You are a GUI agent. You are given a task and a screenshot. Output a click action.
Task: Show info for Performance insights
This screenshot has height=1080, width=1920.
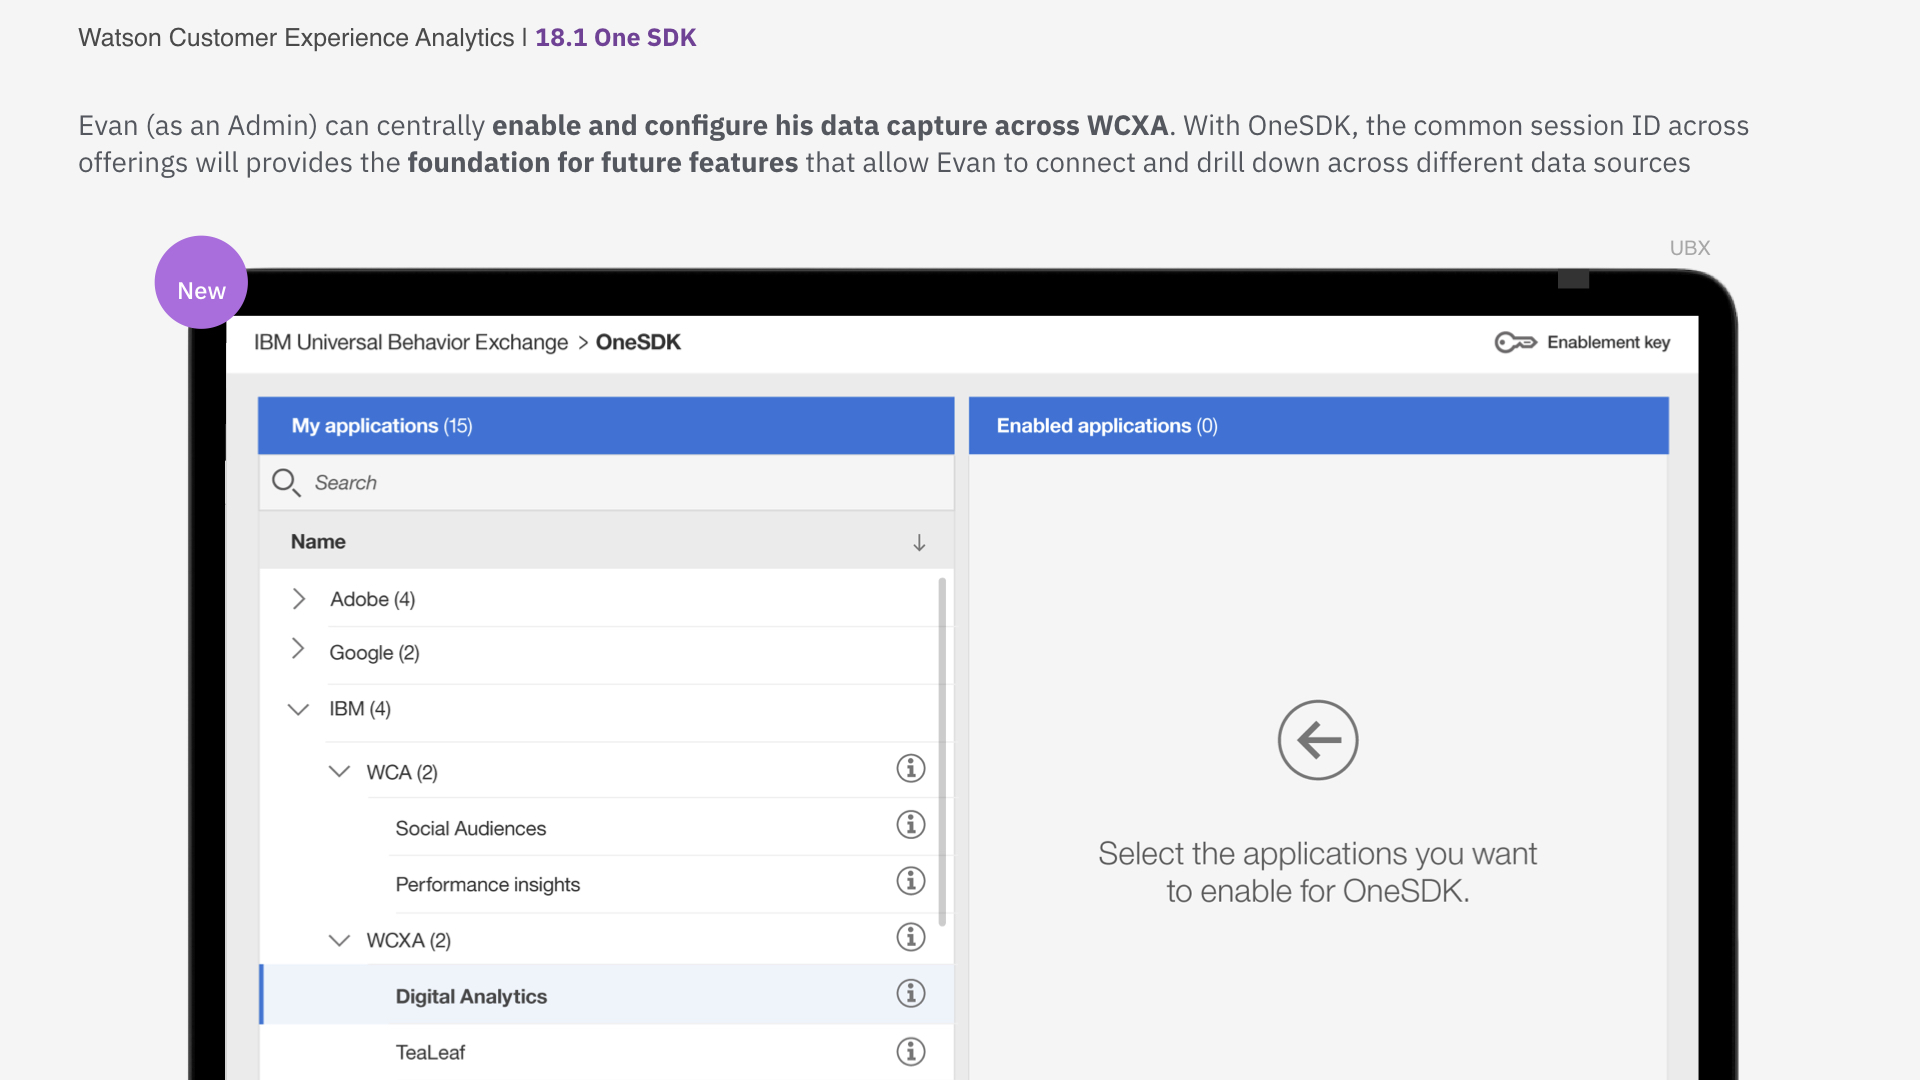point(910,881)
